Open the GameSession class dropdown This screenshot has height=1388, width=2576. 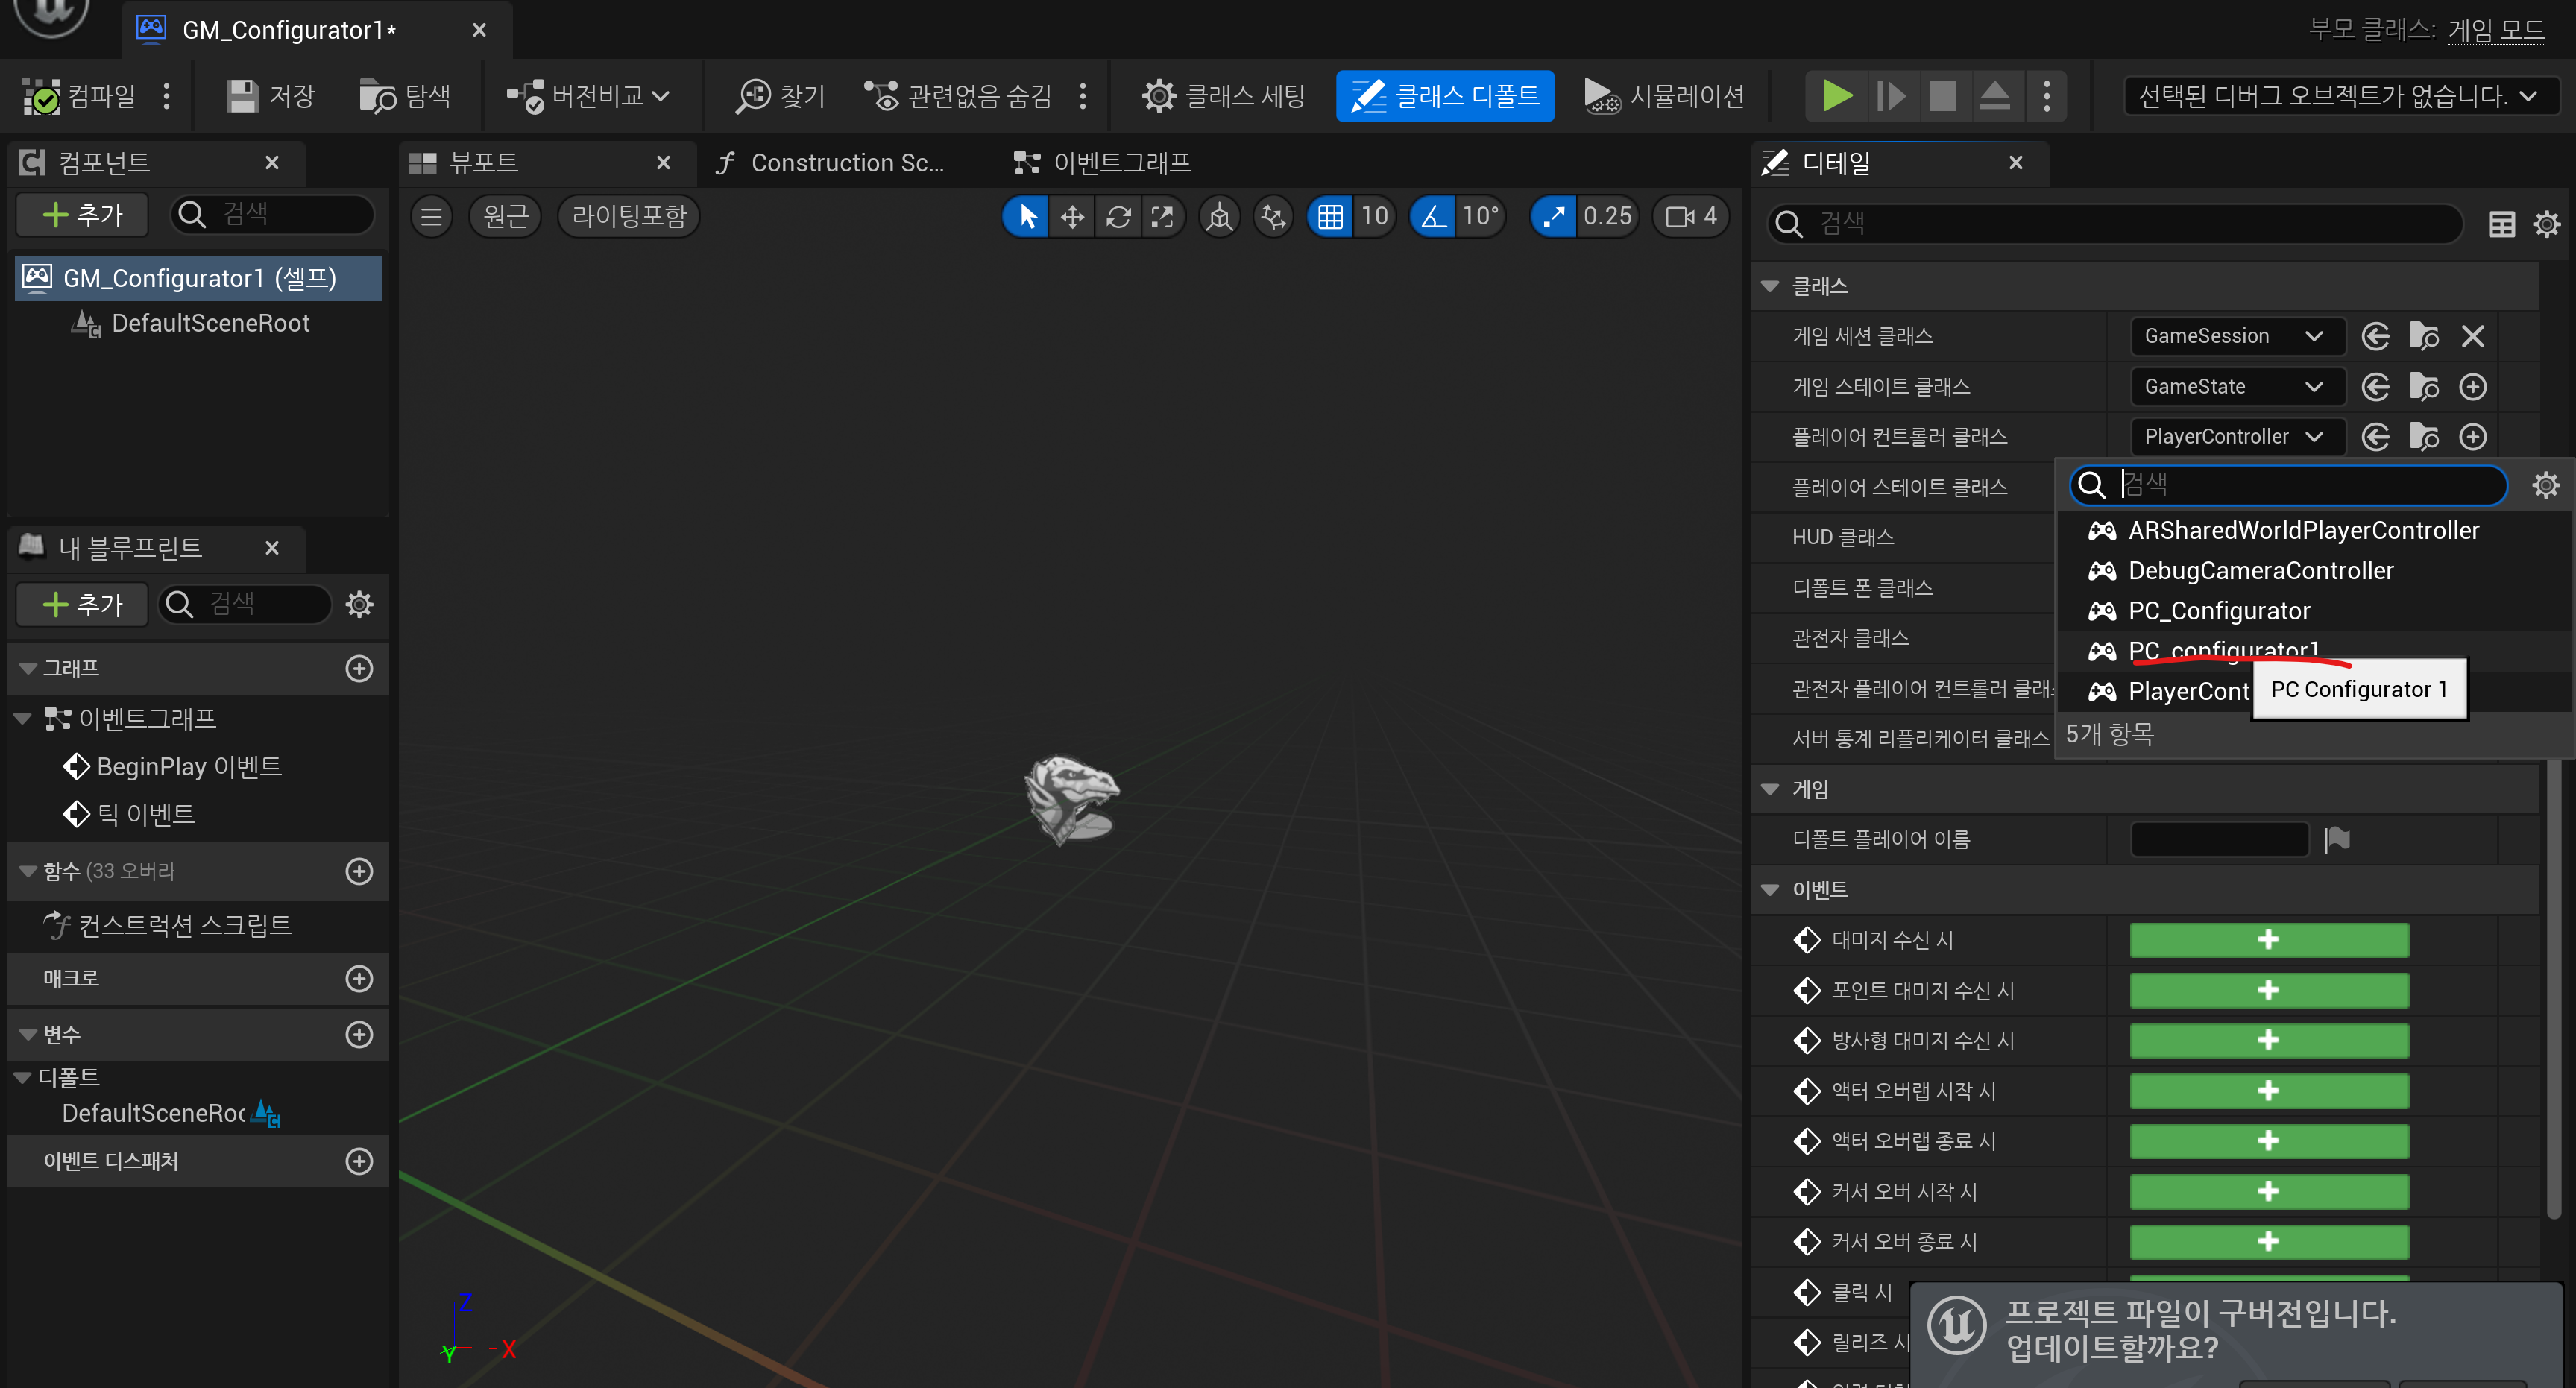point(2237,336)
